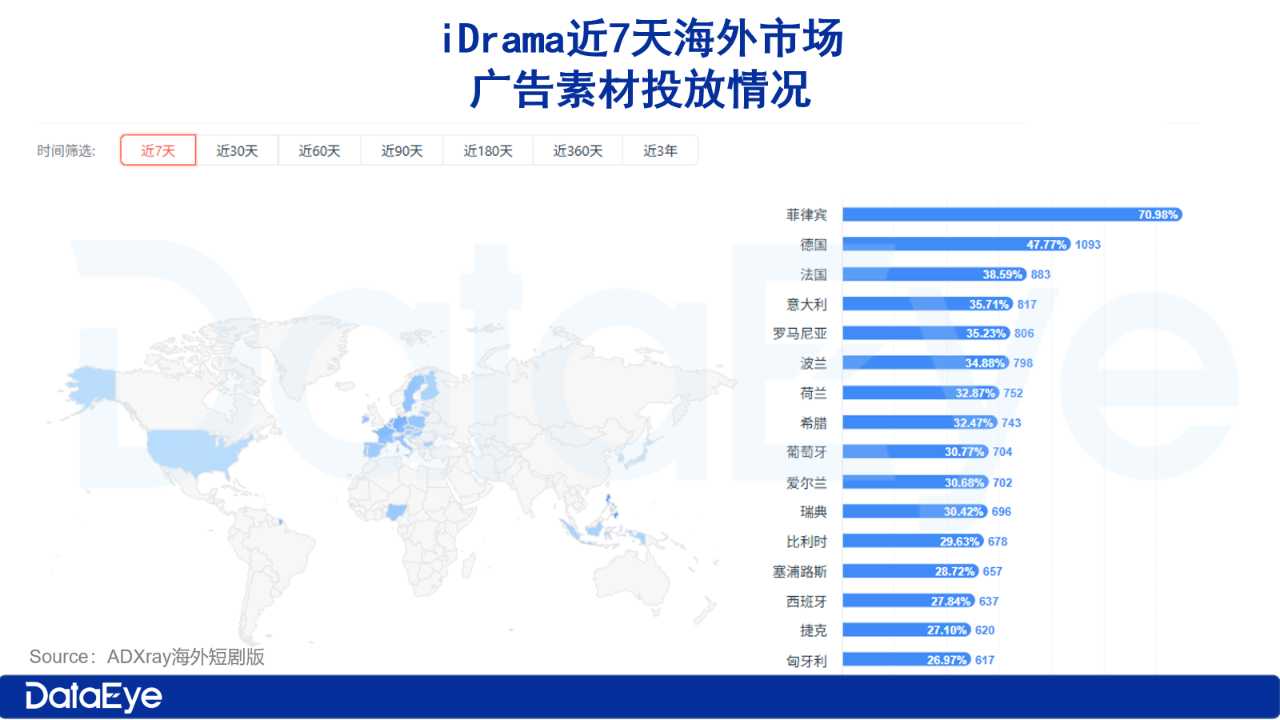Select the 法国 38.59% bar

[935, 274]
